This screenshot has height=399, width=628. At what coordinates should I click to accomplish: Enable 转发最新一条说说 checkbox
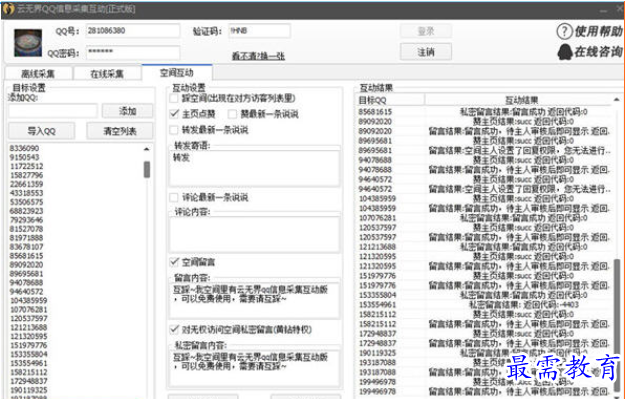coord(174,130)
